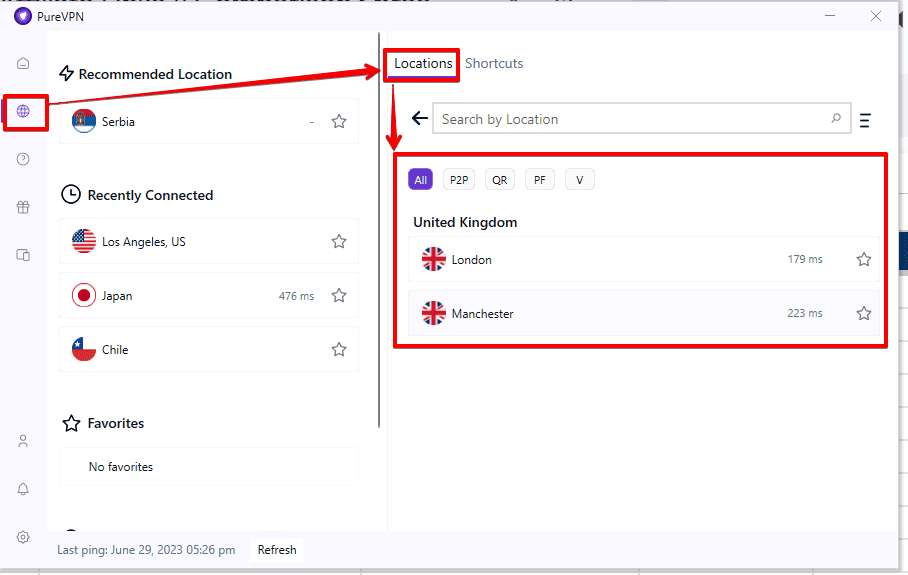Click the Search by Location field
The height and width of the screenshot is (575, 908).
coord(632,119)
